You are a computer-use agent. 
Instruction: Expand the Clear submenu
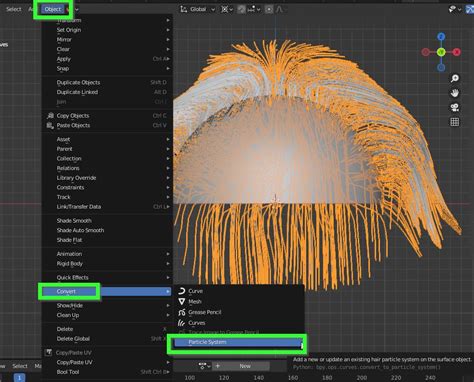point(106,49)
